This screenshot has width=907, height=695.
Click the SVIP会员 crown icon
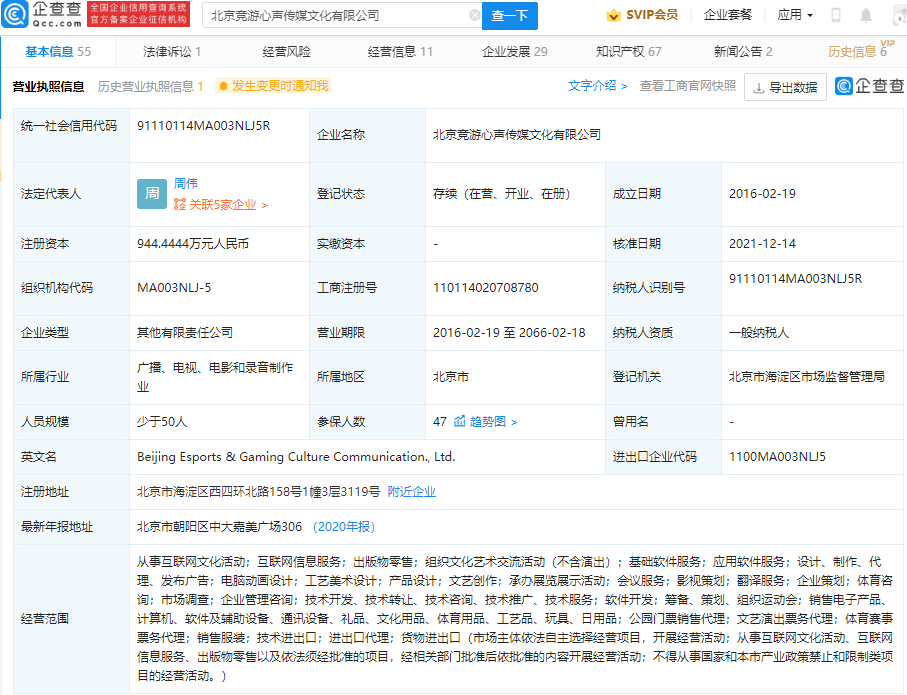[614, 15]
